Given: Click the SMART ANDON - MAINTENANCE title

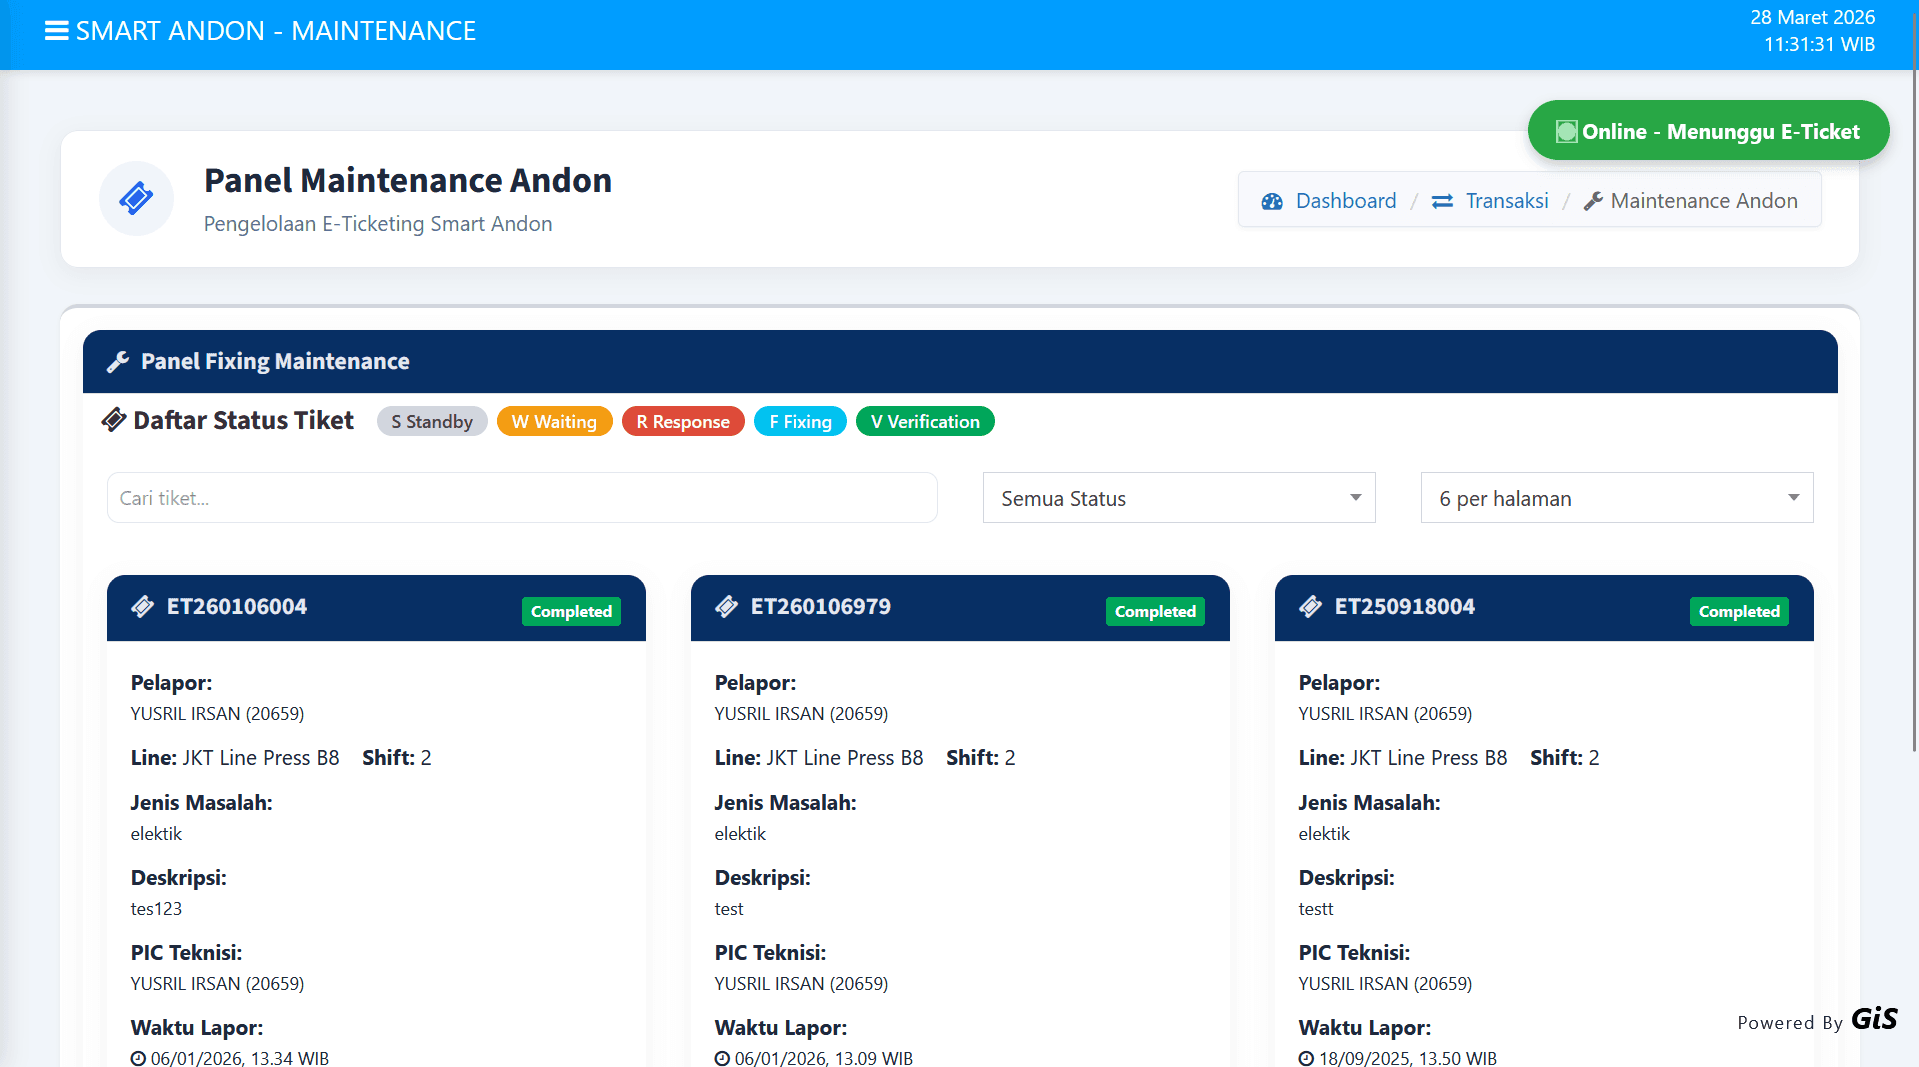Looking at the screenshot, I should pos(276,31).
